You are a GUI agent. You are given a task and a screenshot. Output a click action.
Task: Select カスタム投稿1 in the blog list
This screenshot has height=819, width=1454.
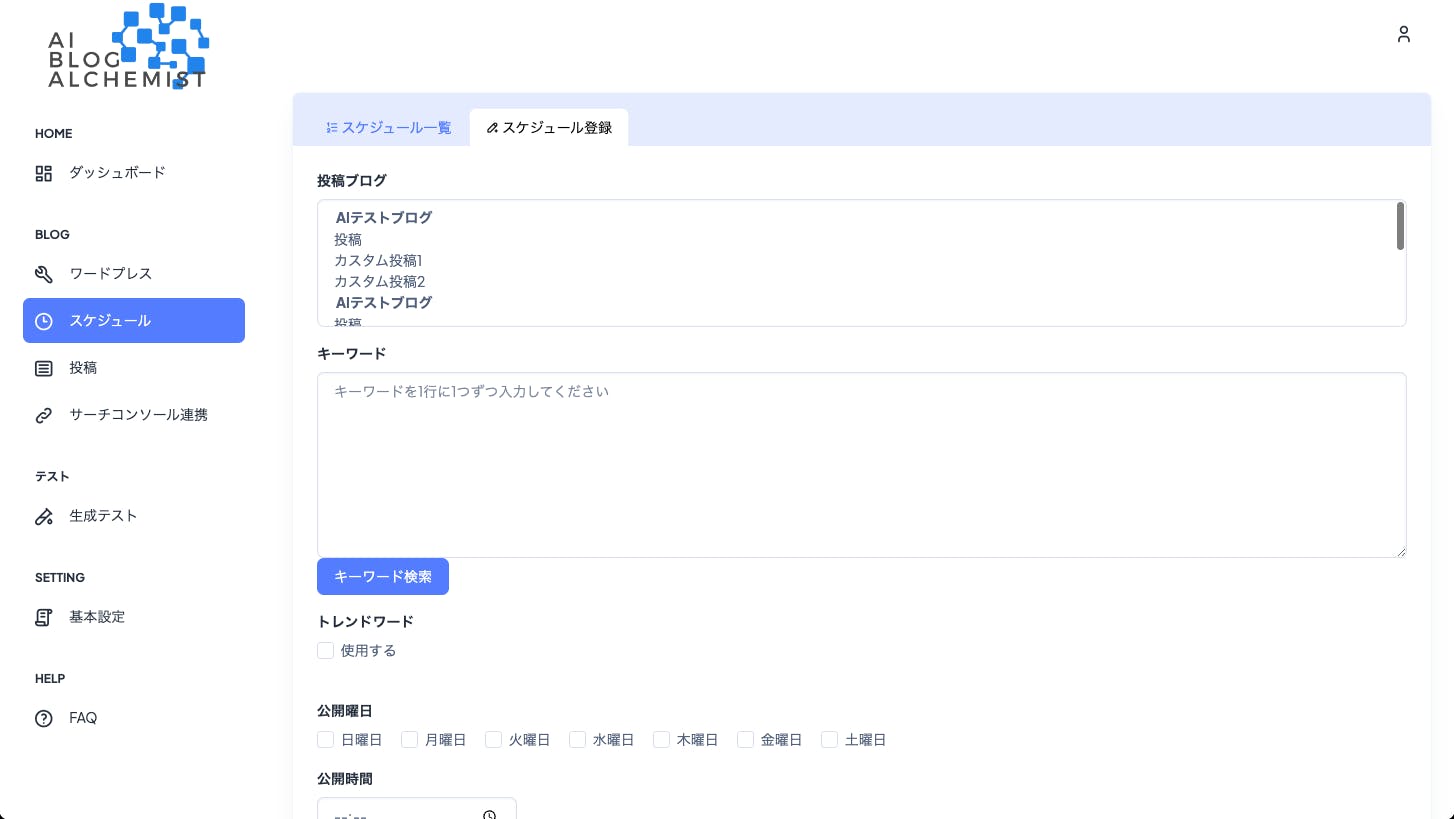(x=378, y=261)
